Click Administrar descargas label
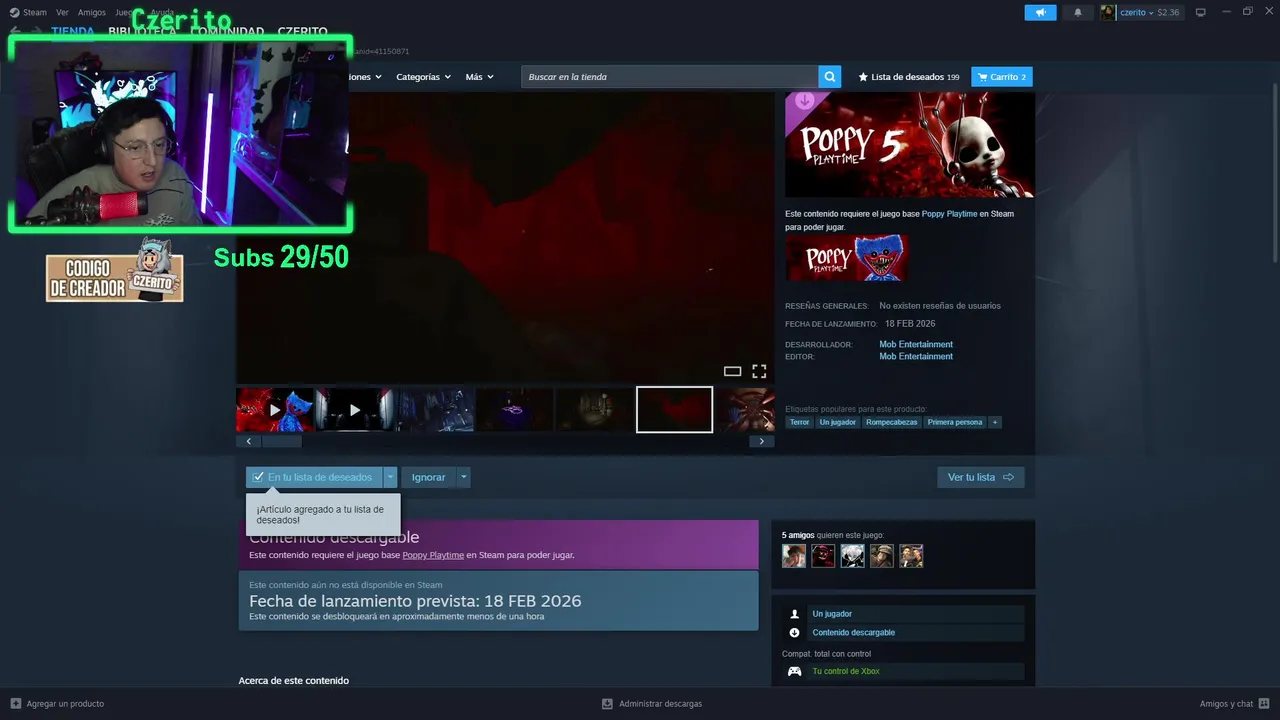Image resolution: width=1280 pixels, height=720 pixels. click(x=661, y=703)
